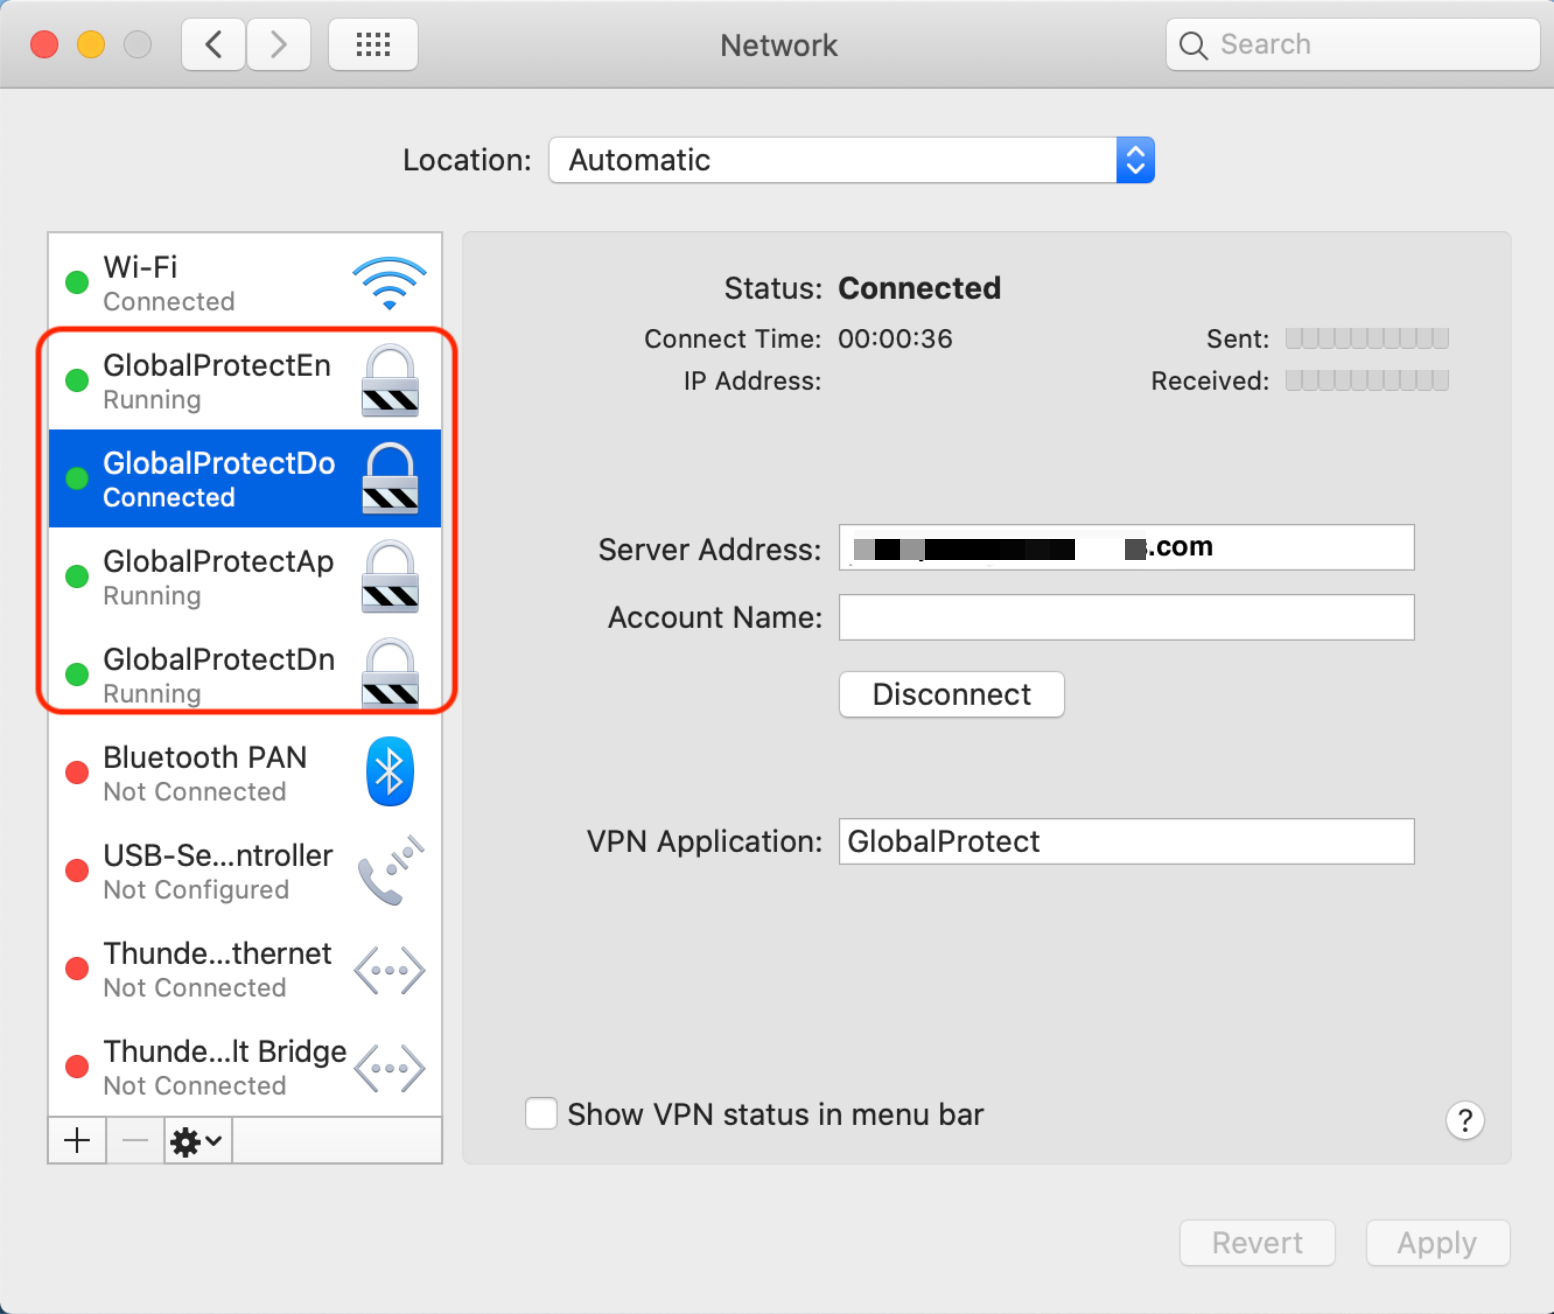Select the GlobalProtectEn service
Viewport: 1554px width, 1314px height.
[245, 381]
